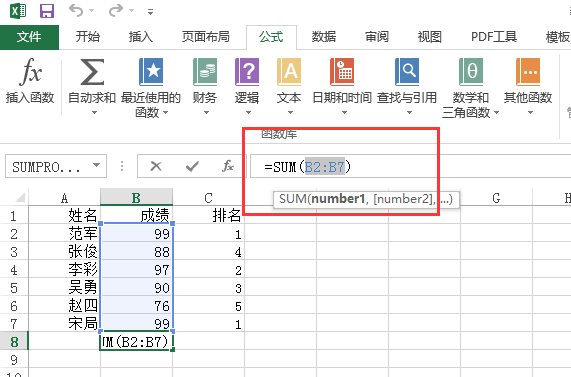Open the 文件 tab
This screenshot has height=377, width=571.
pyautogui.click(x=29, y=37)
